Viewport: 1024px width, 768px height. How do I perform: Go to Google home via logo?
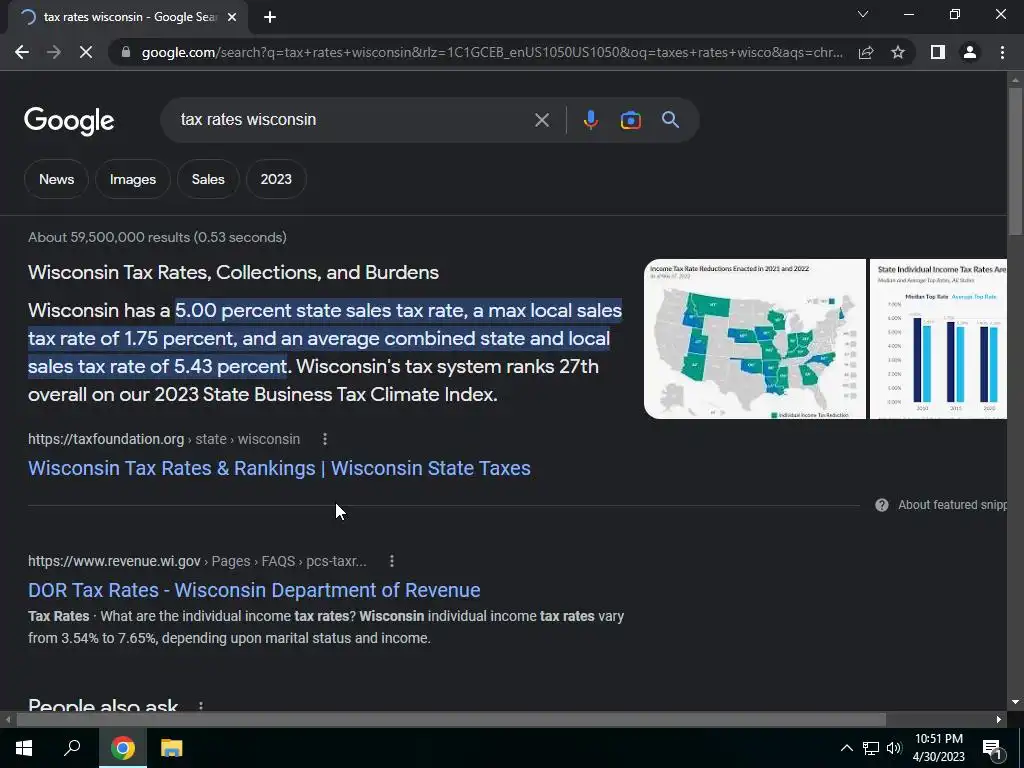(69, 121)
